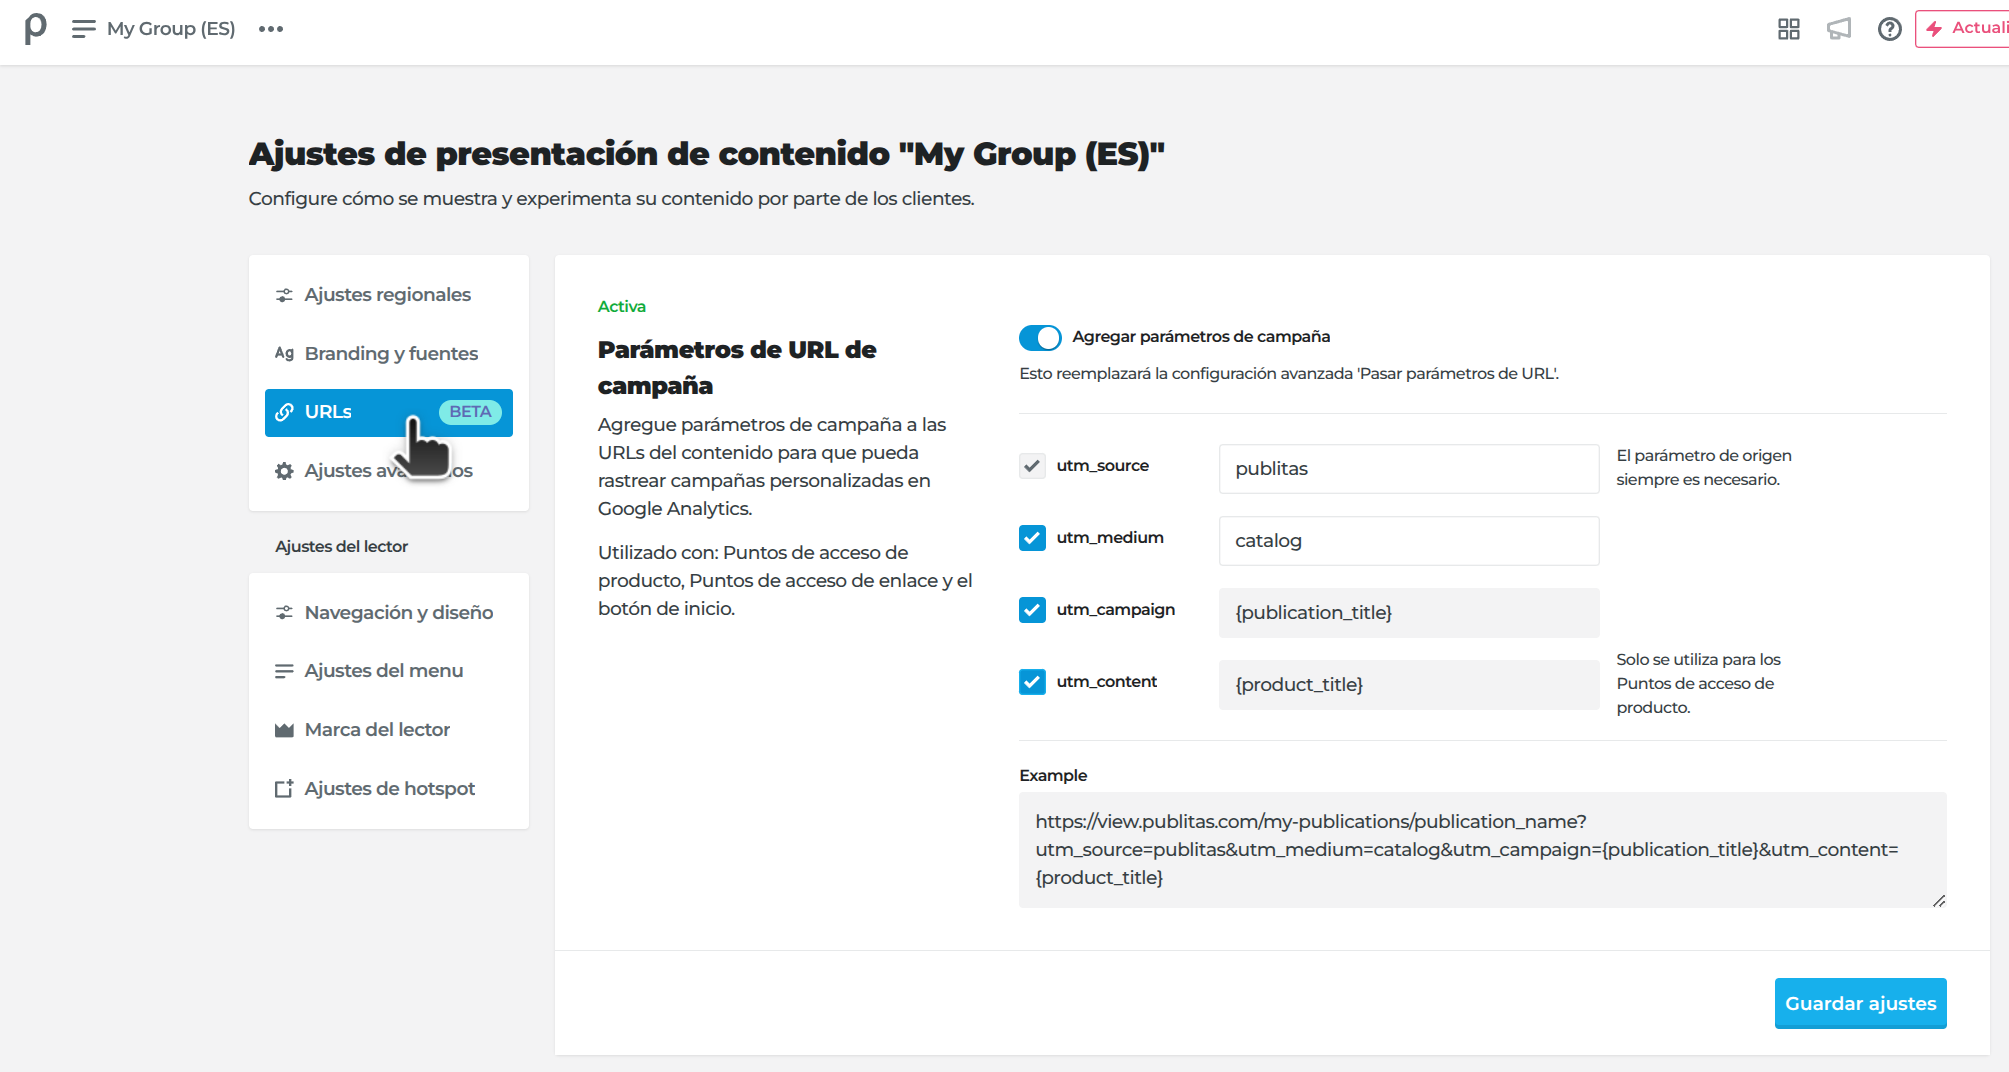Open Navegación y diseño settings
Viewport: 2009px width, 1072px height.
(388, 613)
